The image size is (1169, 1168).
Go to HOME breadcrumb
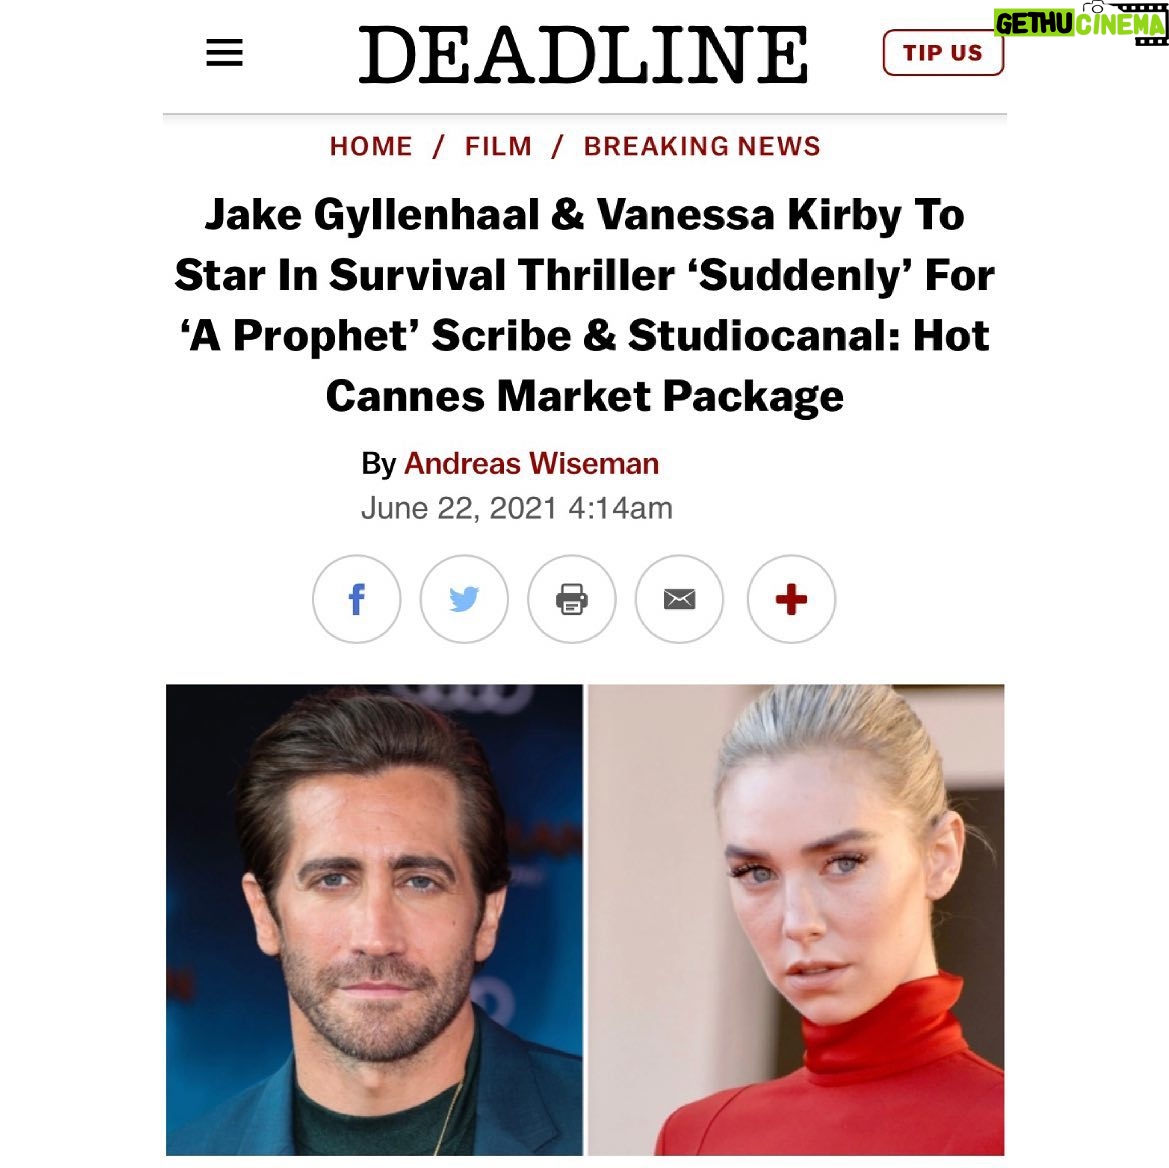[371, 146]
